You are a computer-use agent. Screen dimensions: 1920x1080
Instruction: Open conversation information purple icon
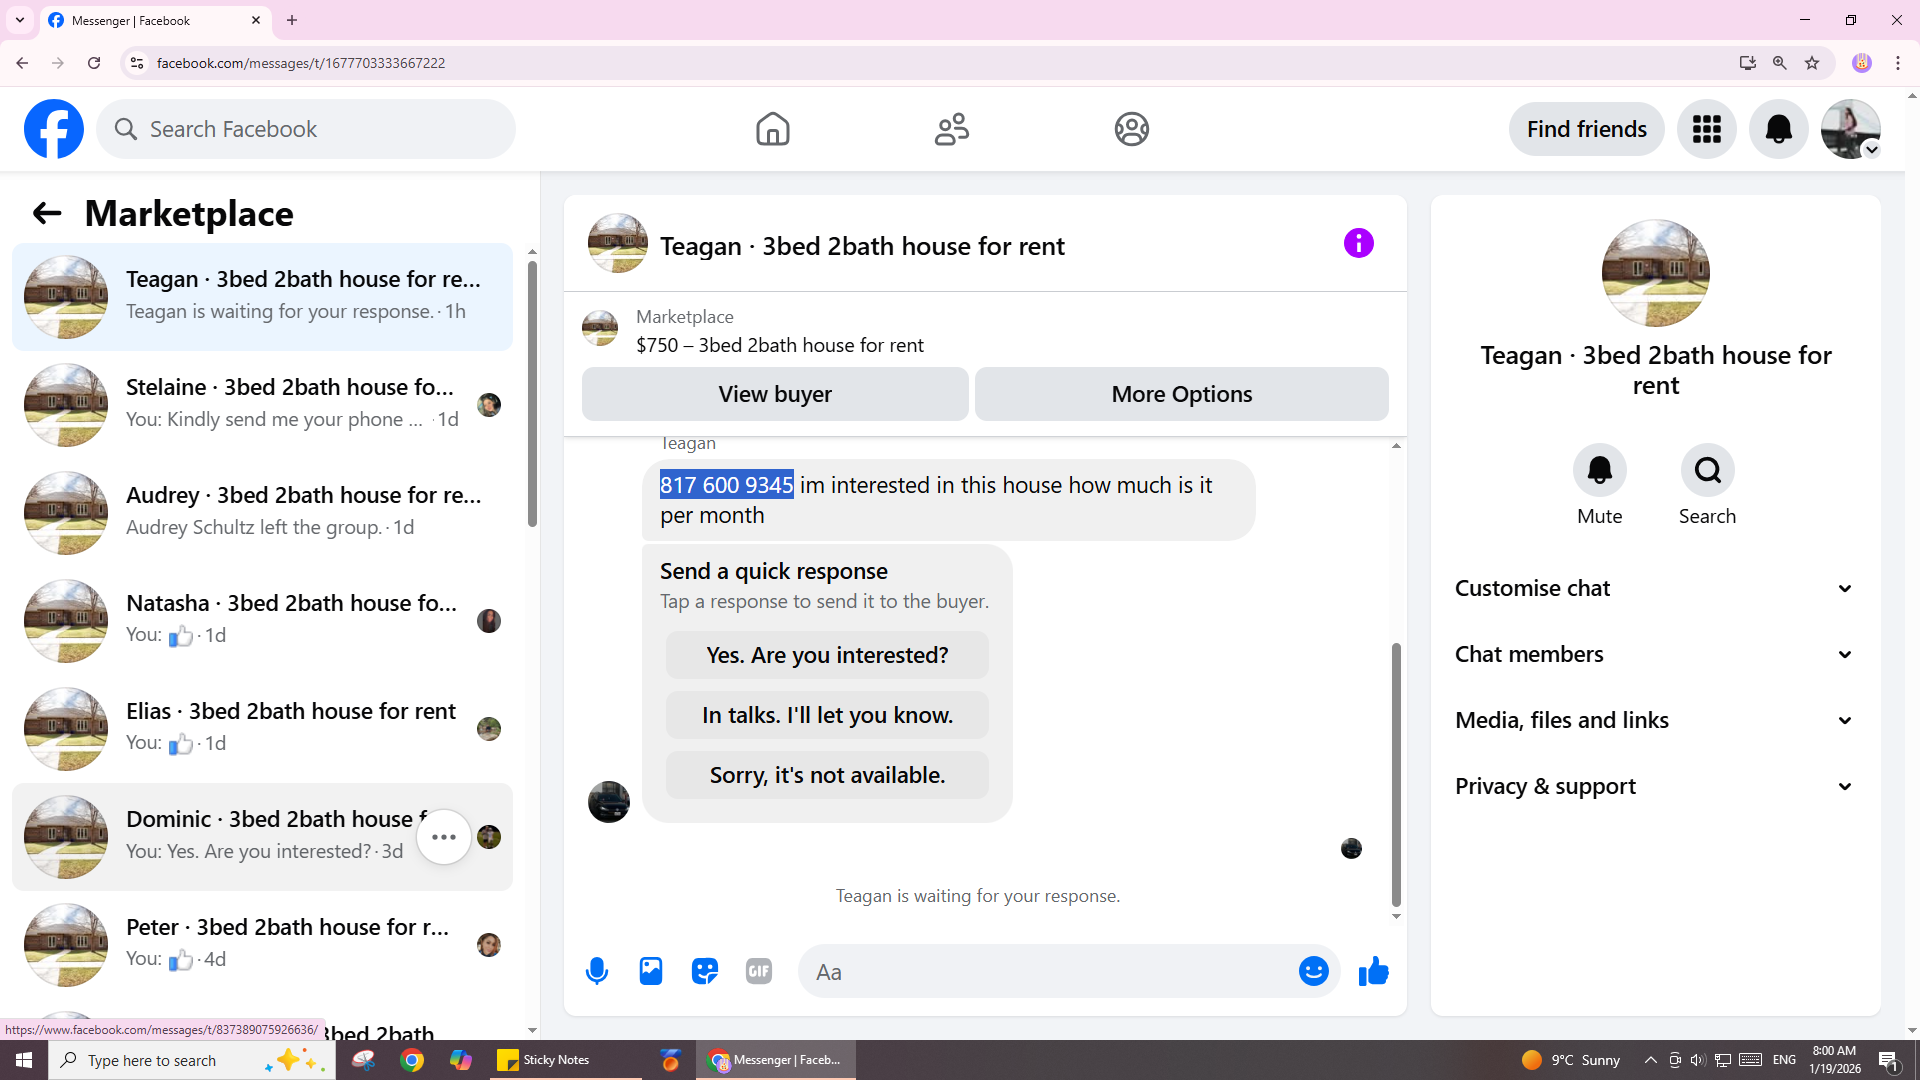1358,243
